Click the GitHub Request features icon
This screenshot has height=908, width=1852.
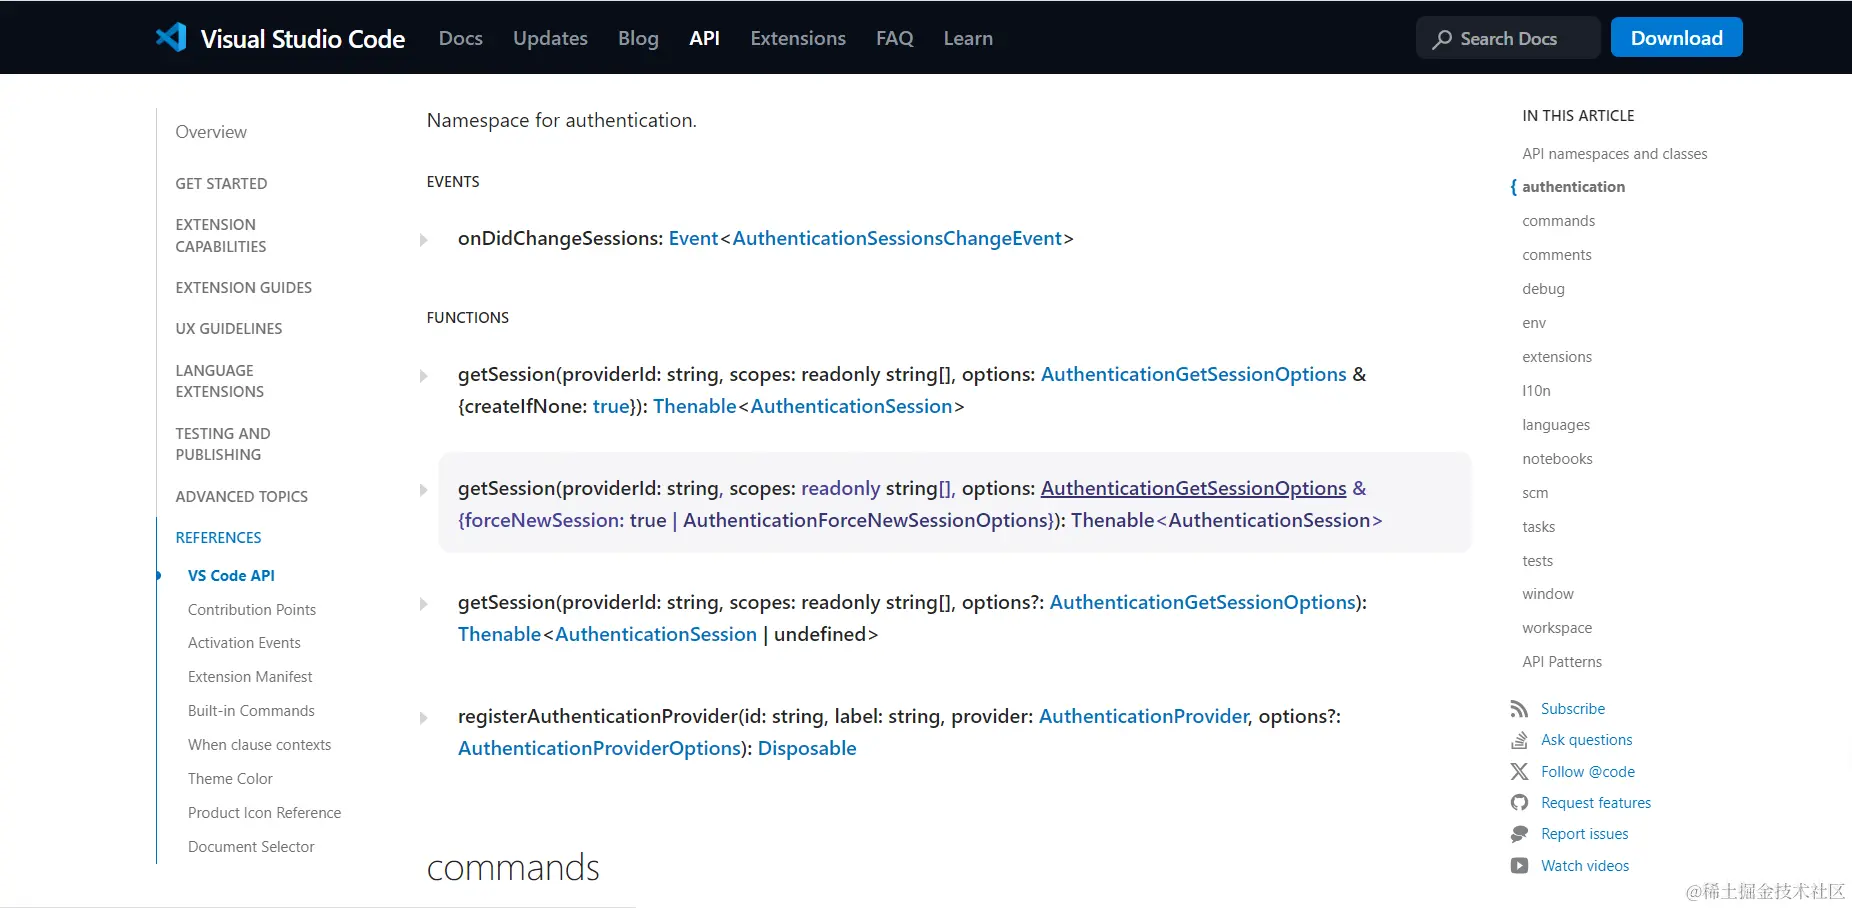[1519, 803]
